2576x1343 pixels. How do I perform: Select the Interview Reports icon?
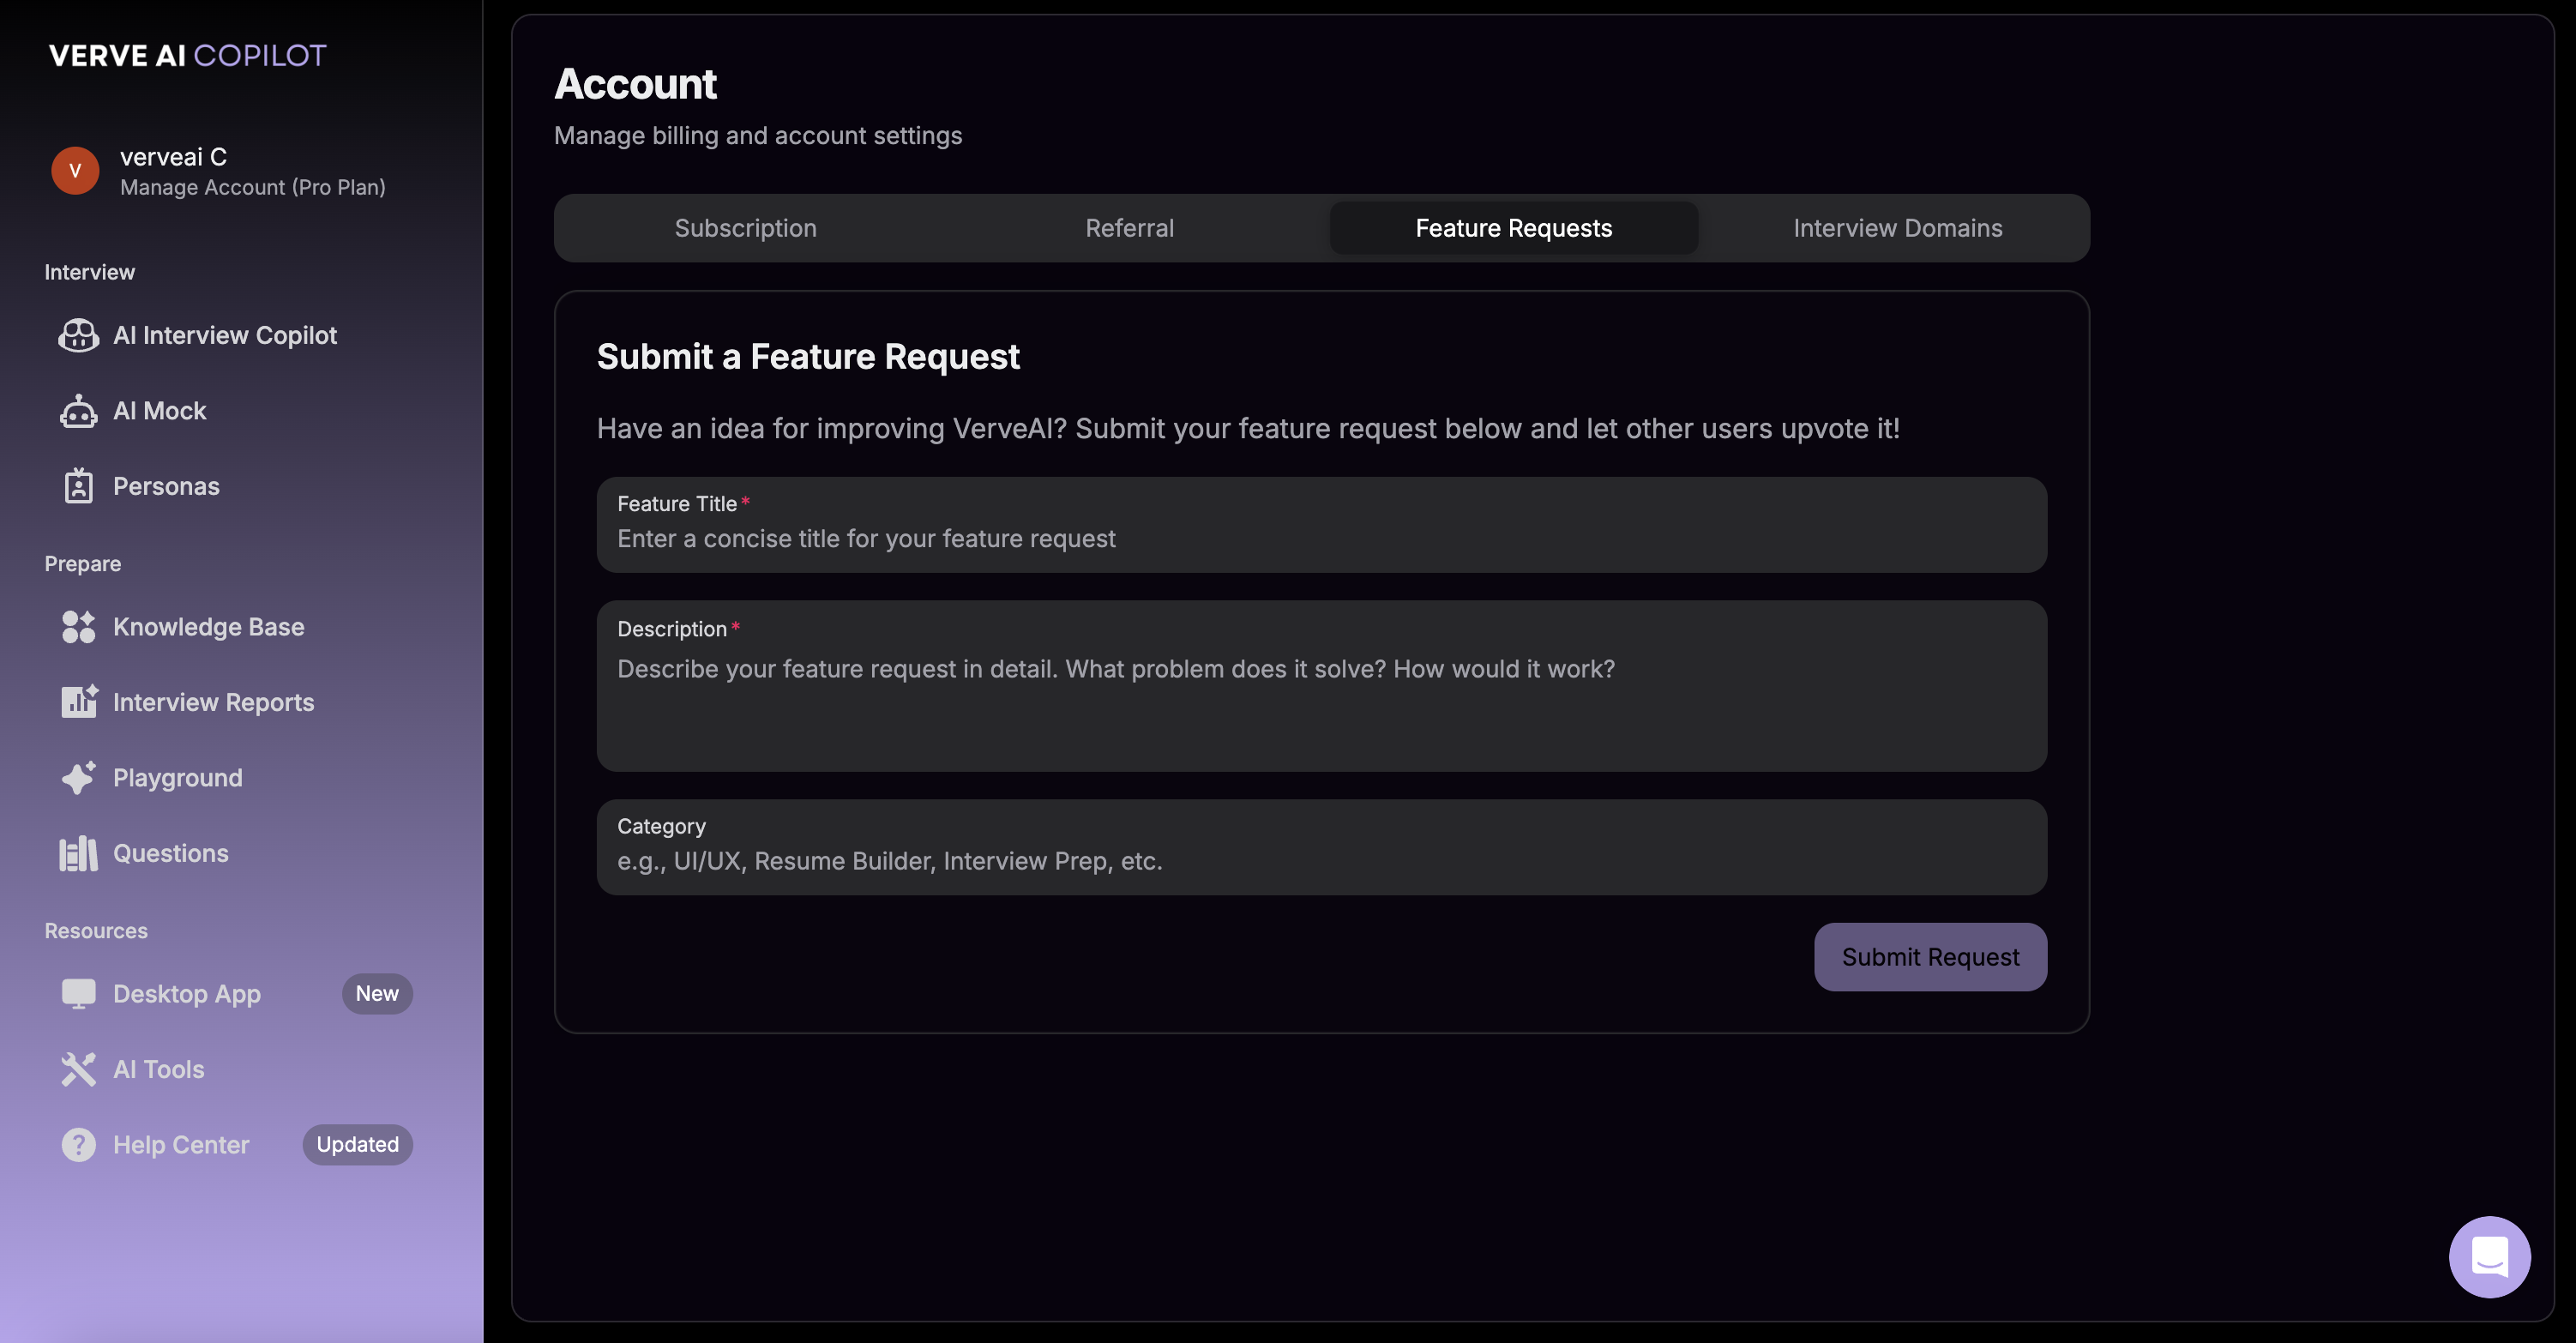[79, 702]
